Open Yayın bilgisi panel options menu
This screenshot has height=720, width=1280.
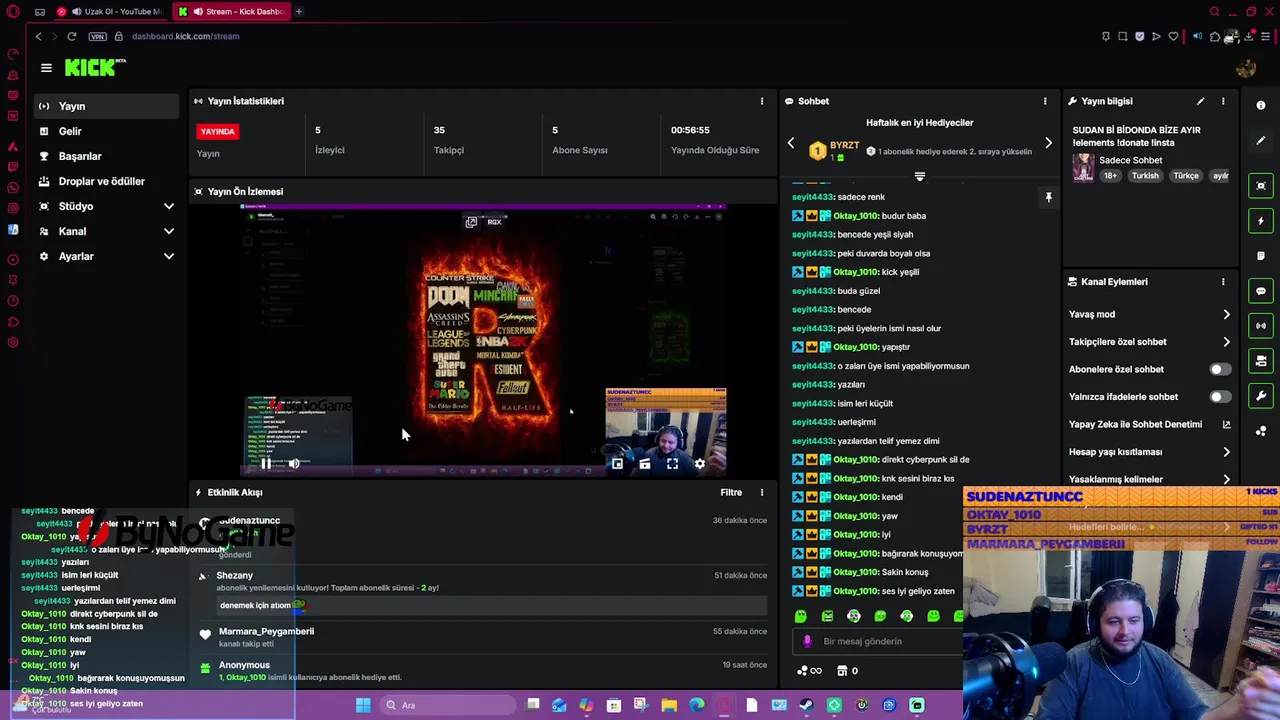pos(1223,101)
